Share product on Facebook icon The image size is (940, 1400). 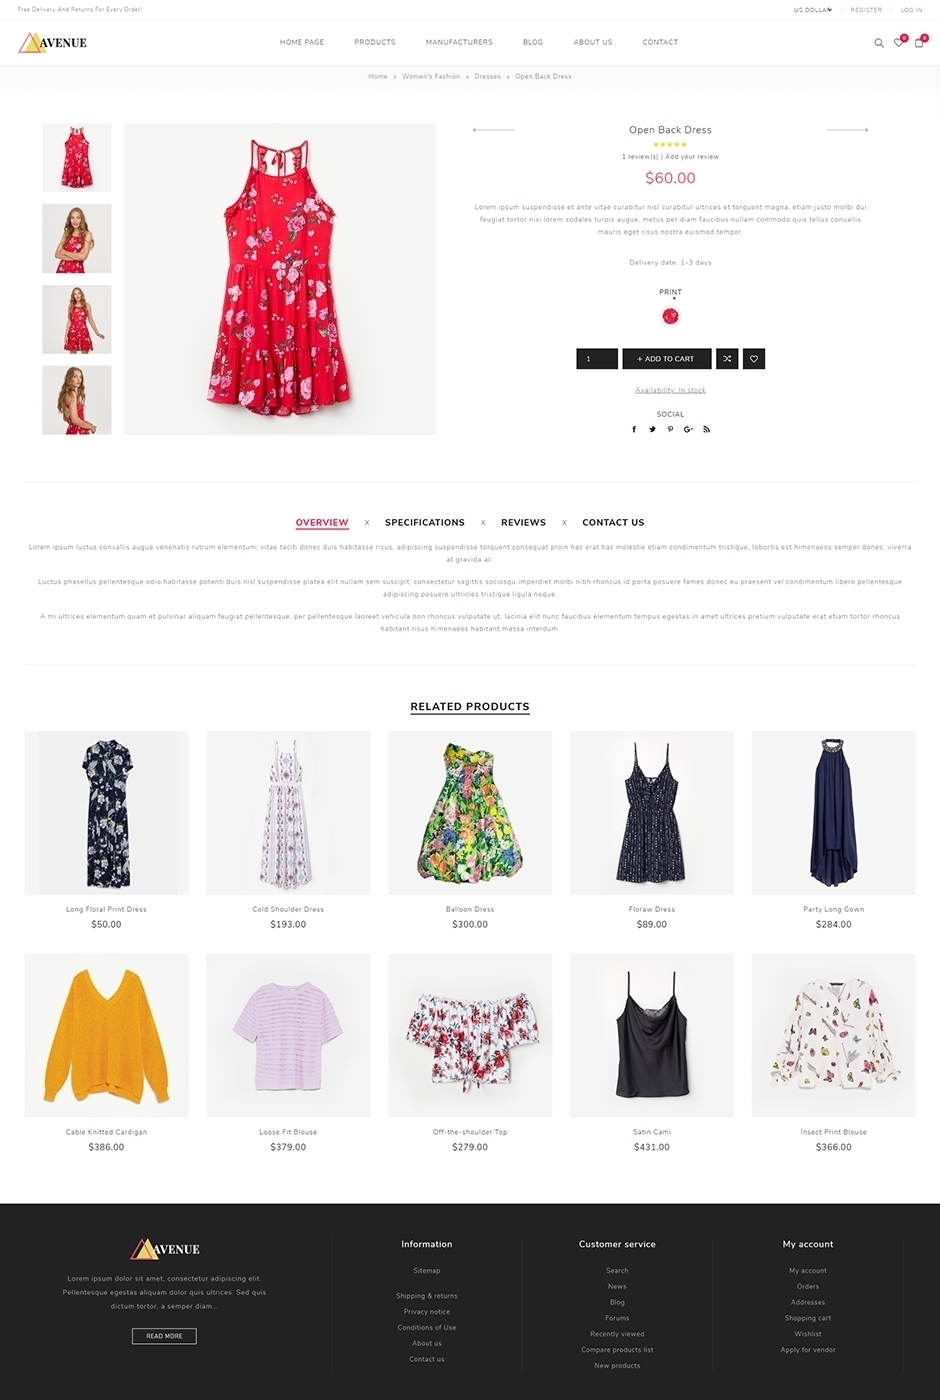(x=634, y=429)
